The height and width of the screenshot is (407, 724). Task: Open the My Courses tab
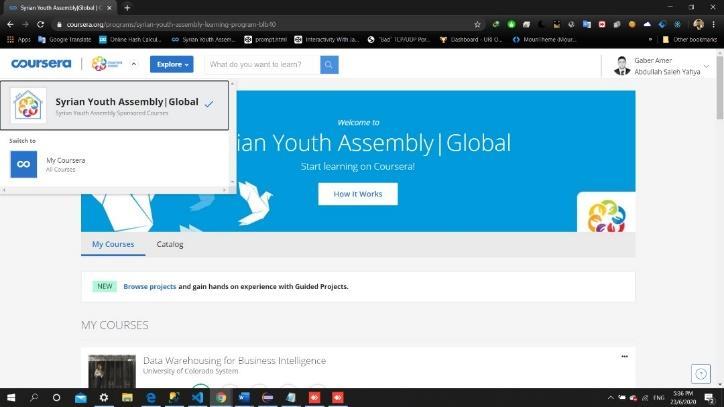pyautogui.click(x=113, y=244)
